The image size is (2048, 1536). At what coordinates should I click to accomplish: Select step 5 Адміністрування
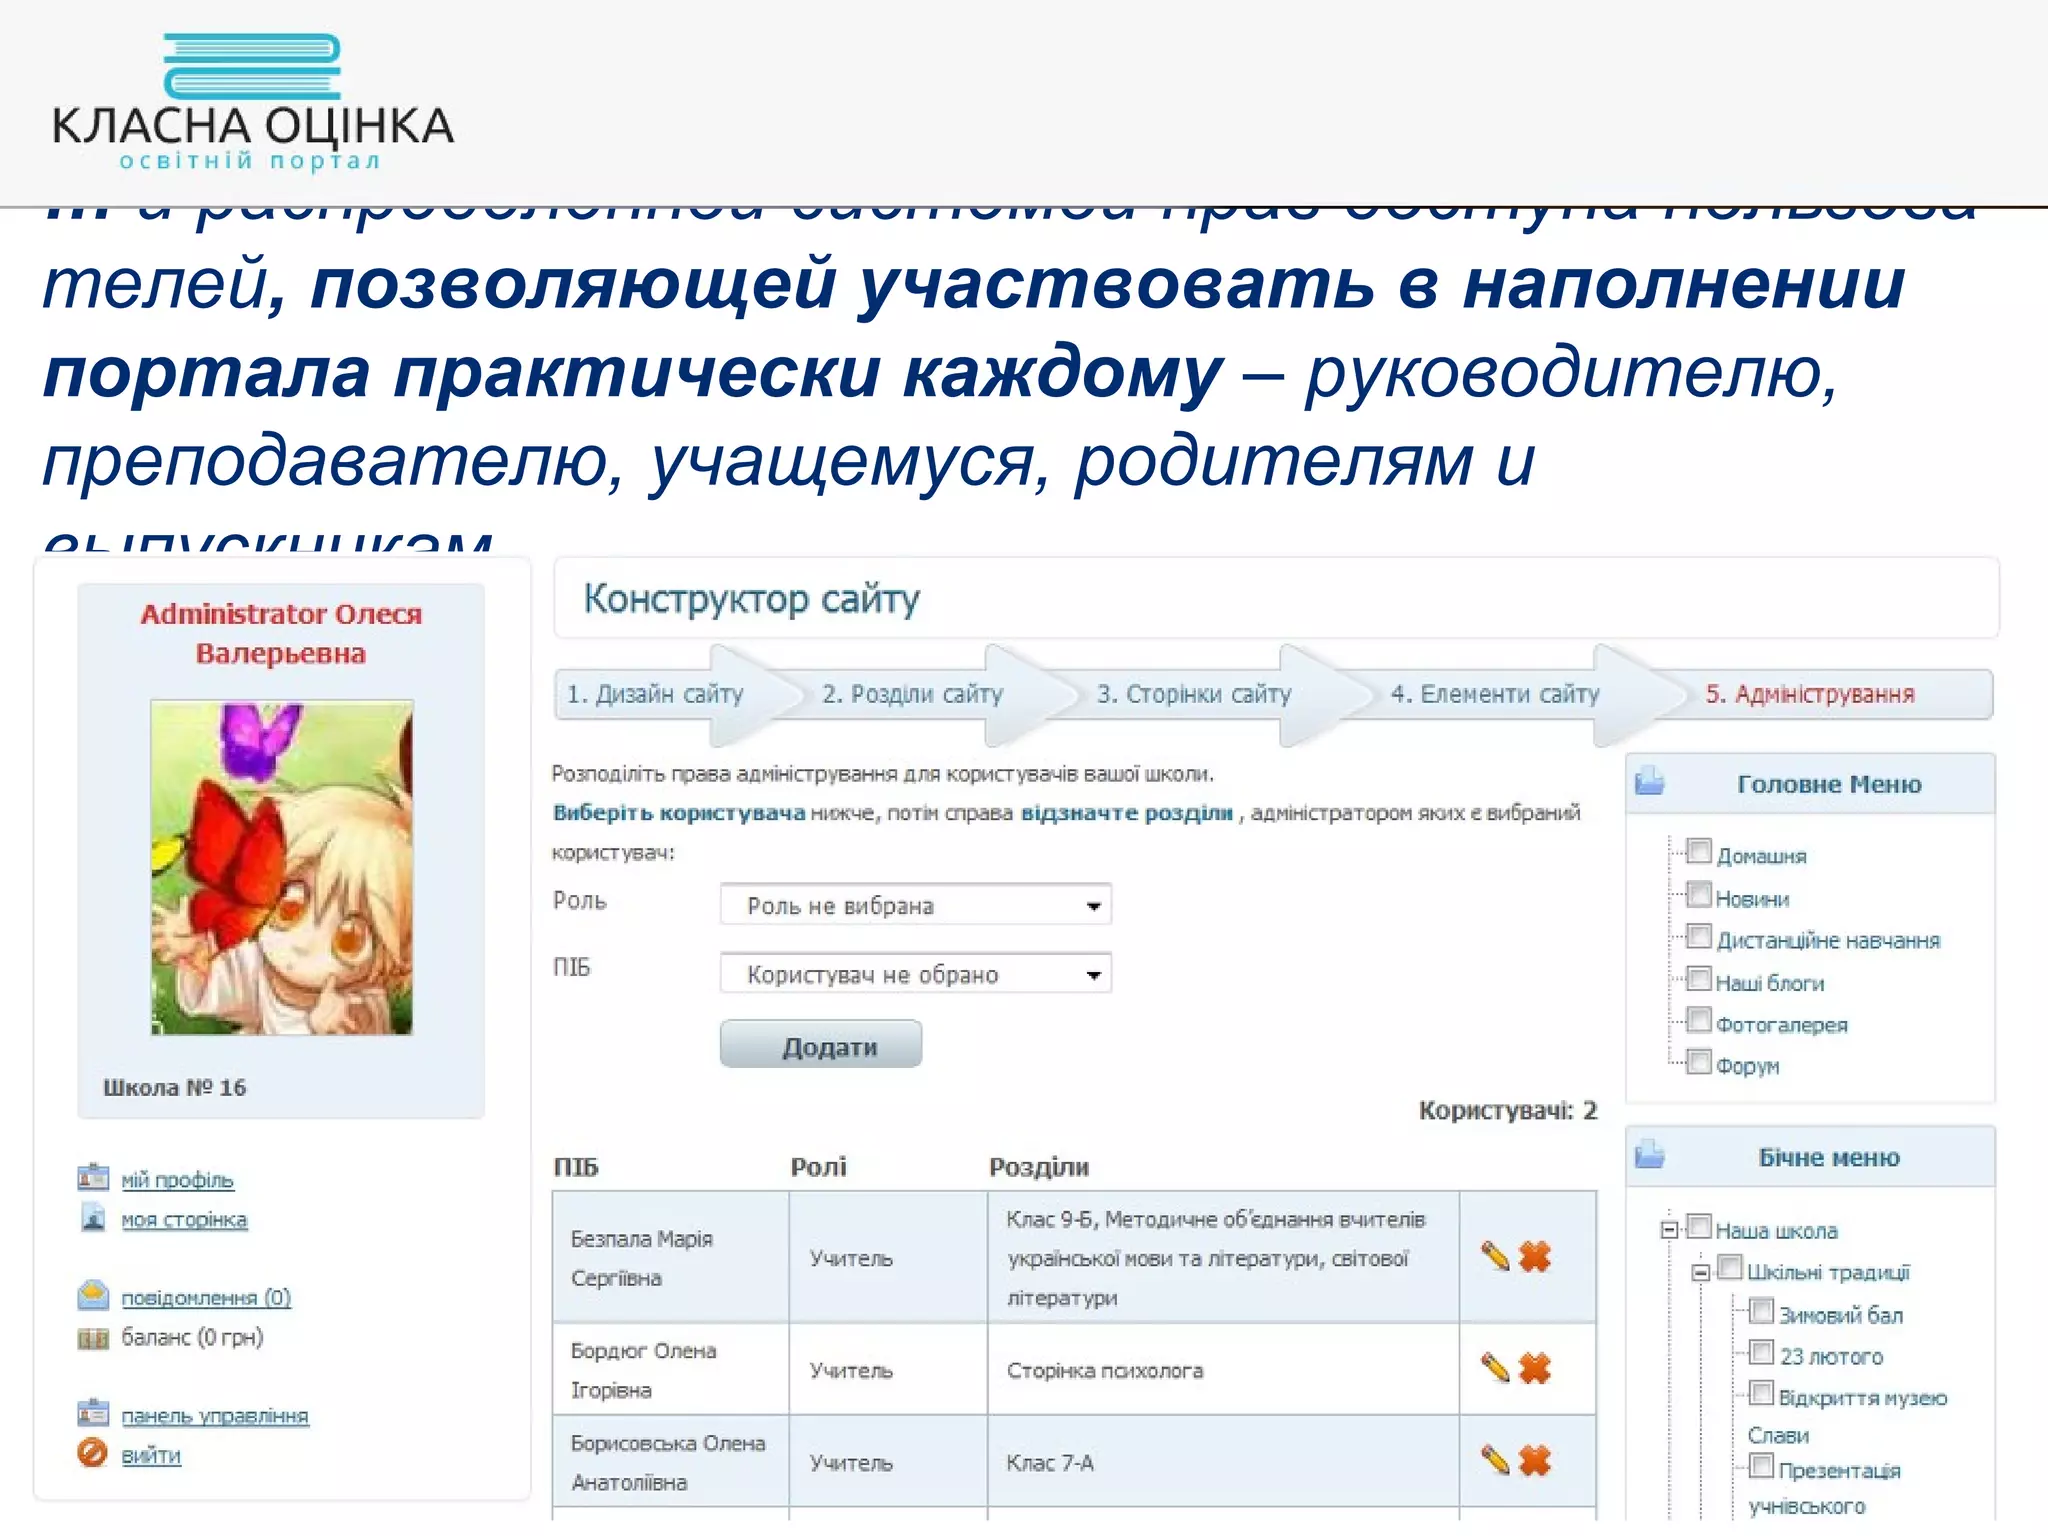1810,694
